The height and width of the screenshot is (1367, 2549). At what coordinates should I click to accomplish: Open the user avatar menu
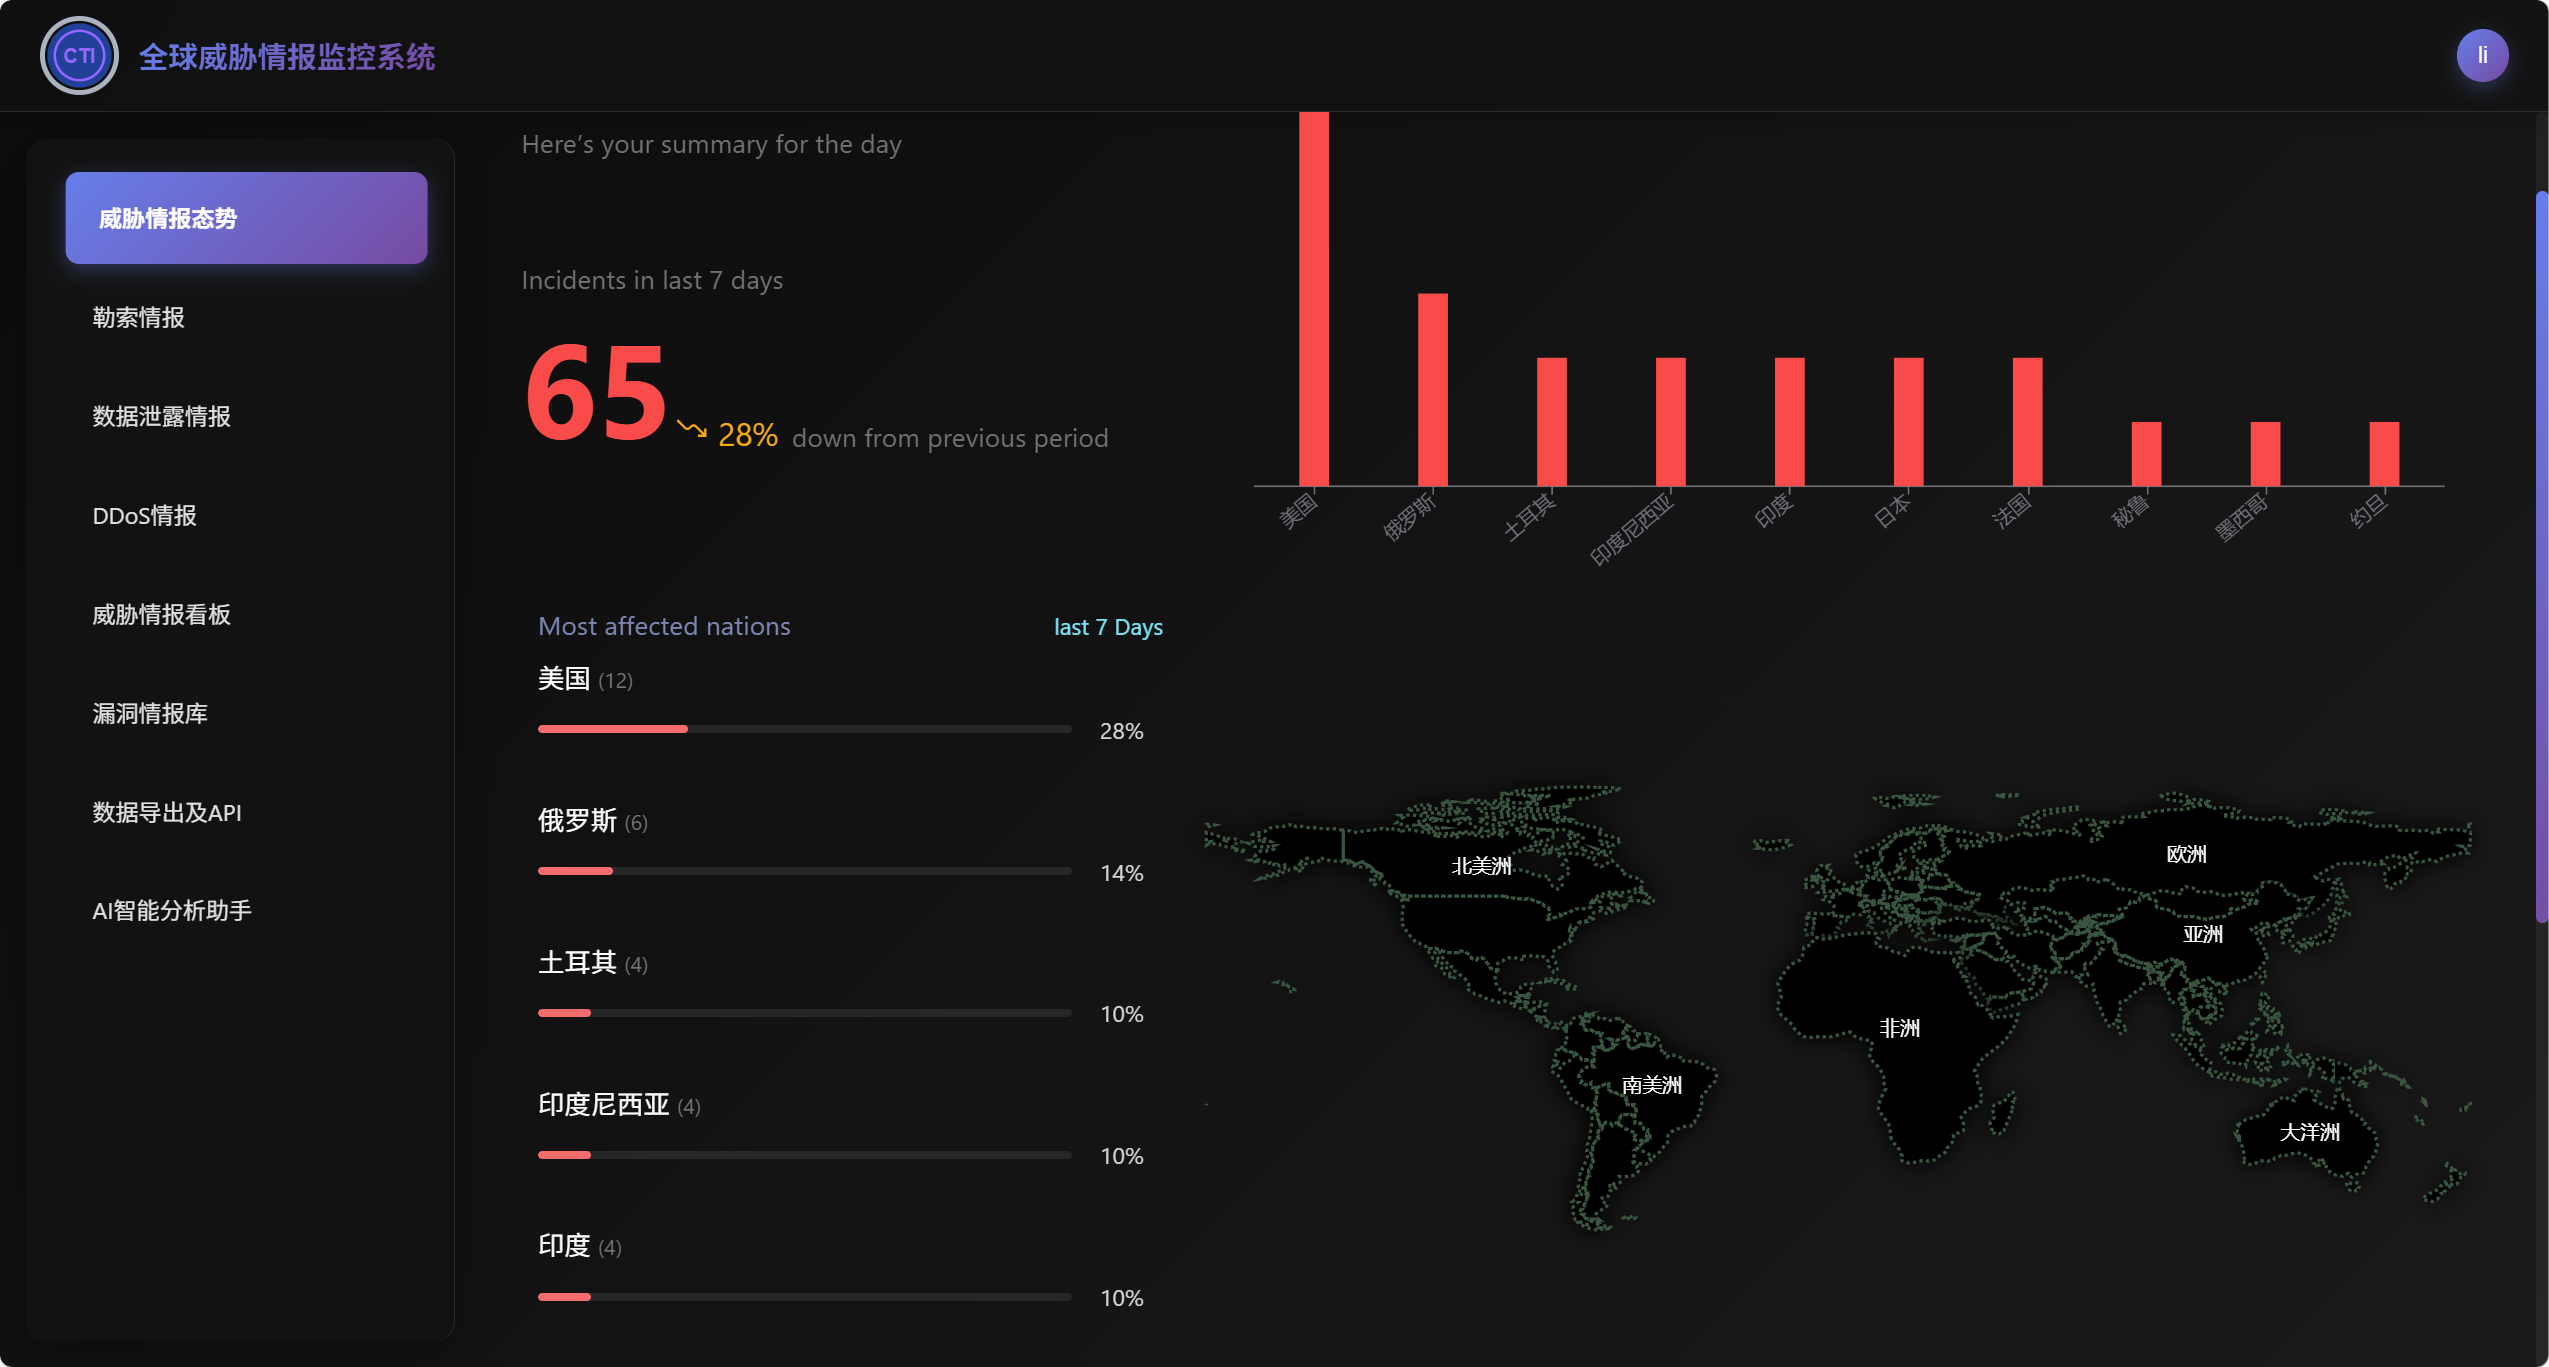(2481, 56)
